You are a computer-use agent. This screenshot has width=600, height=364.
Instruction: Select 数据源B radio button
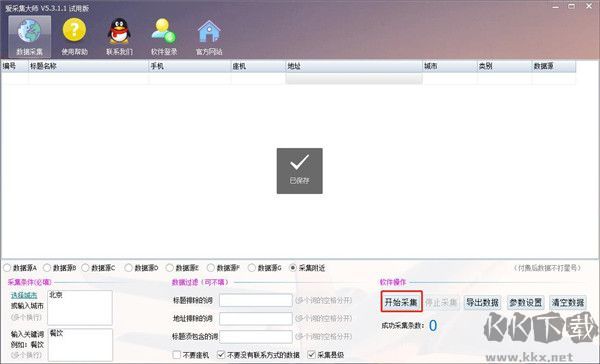pos(47,268)
